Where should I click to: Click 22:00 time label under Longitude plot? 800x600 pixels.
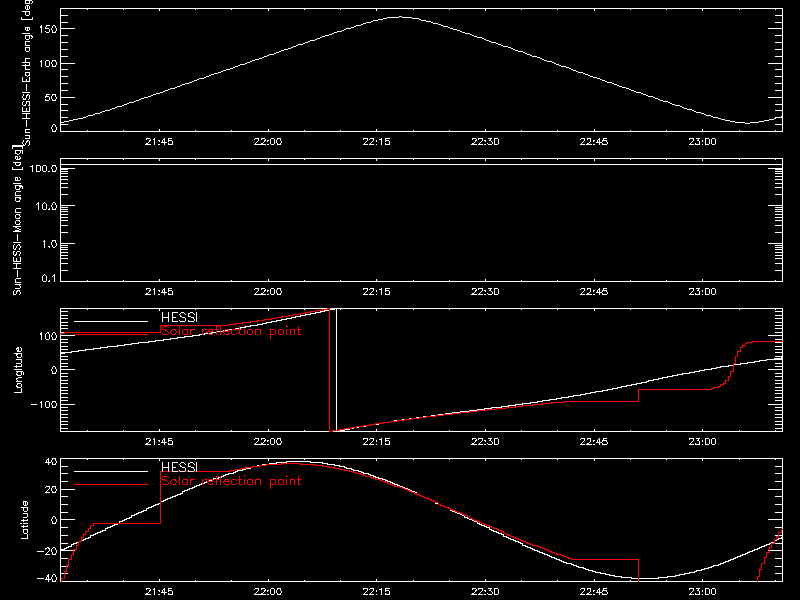[x=268, y=442]
